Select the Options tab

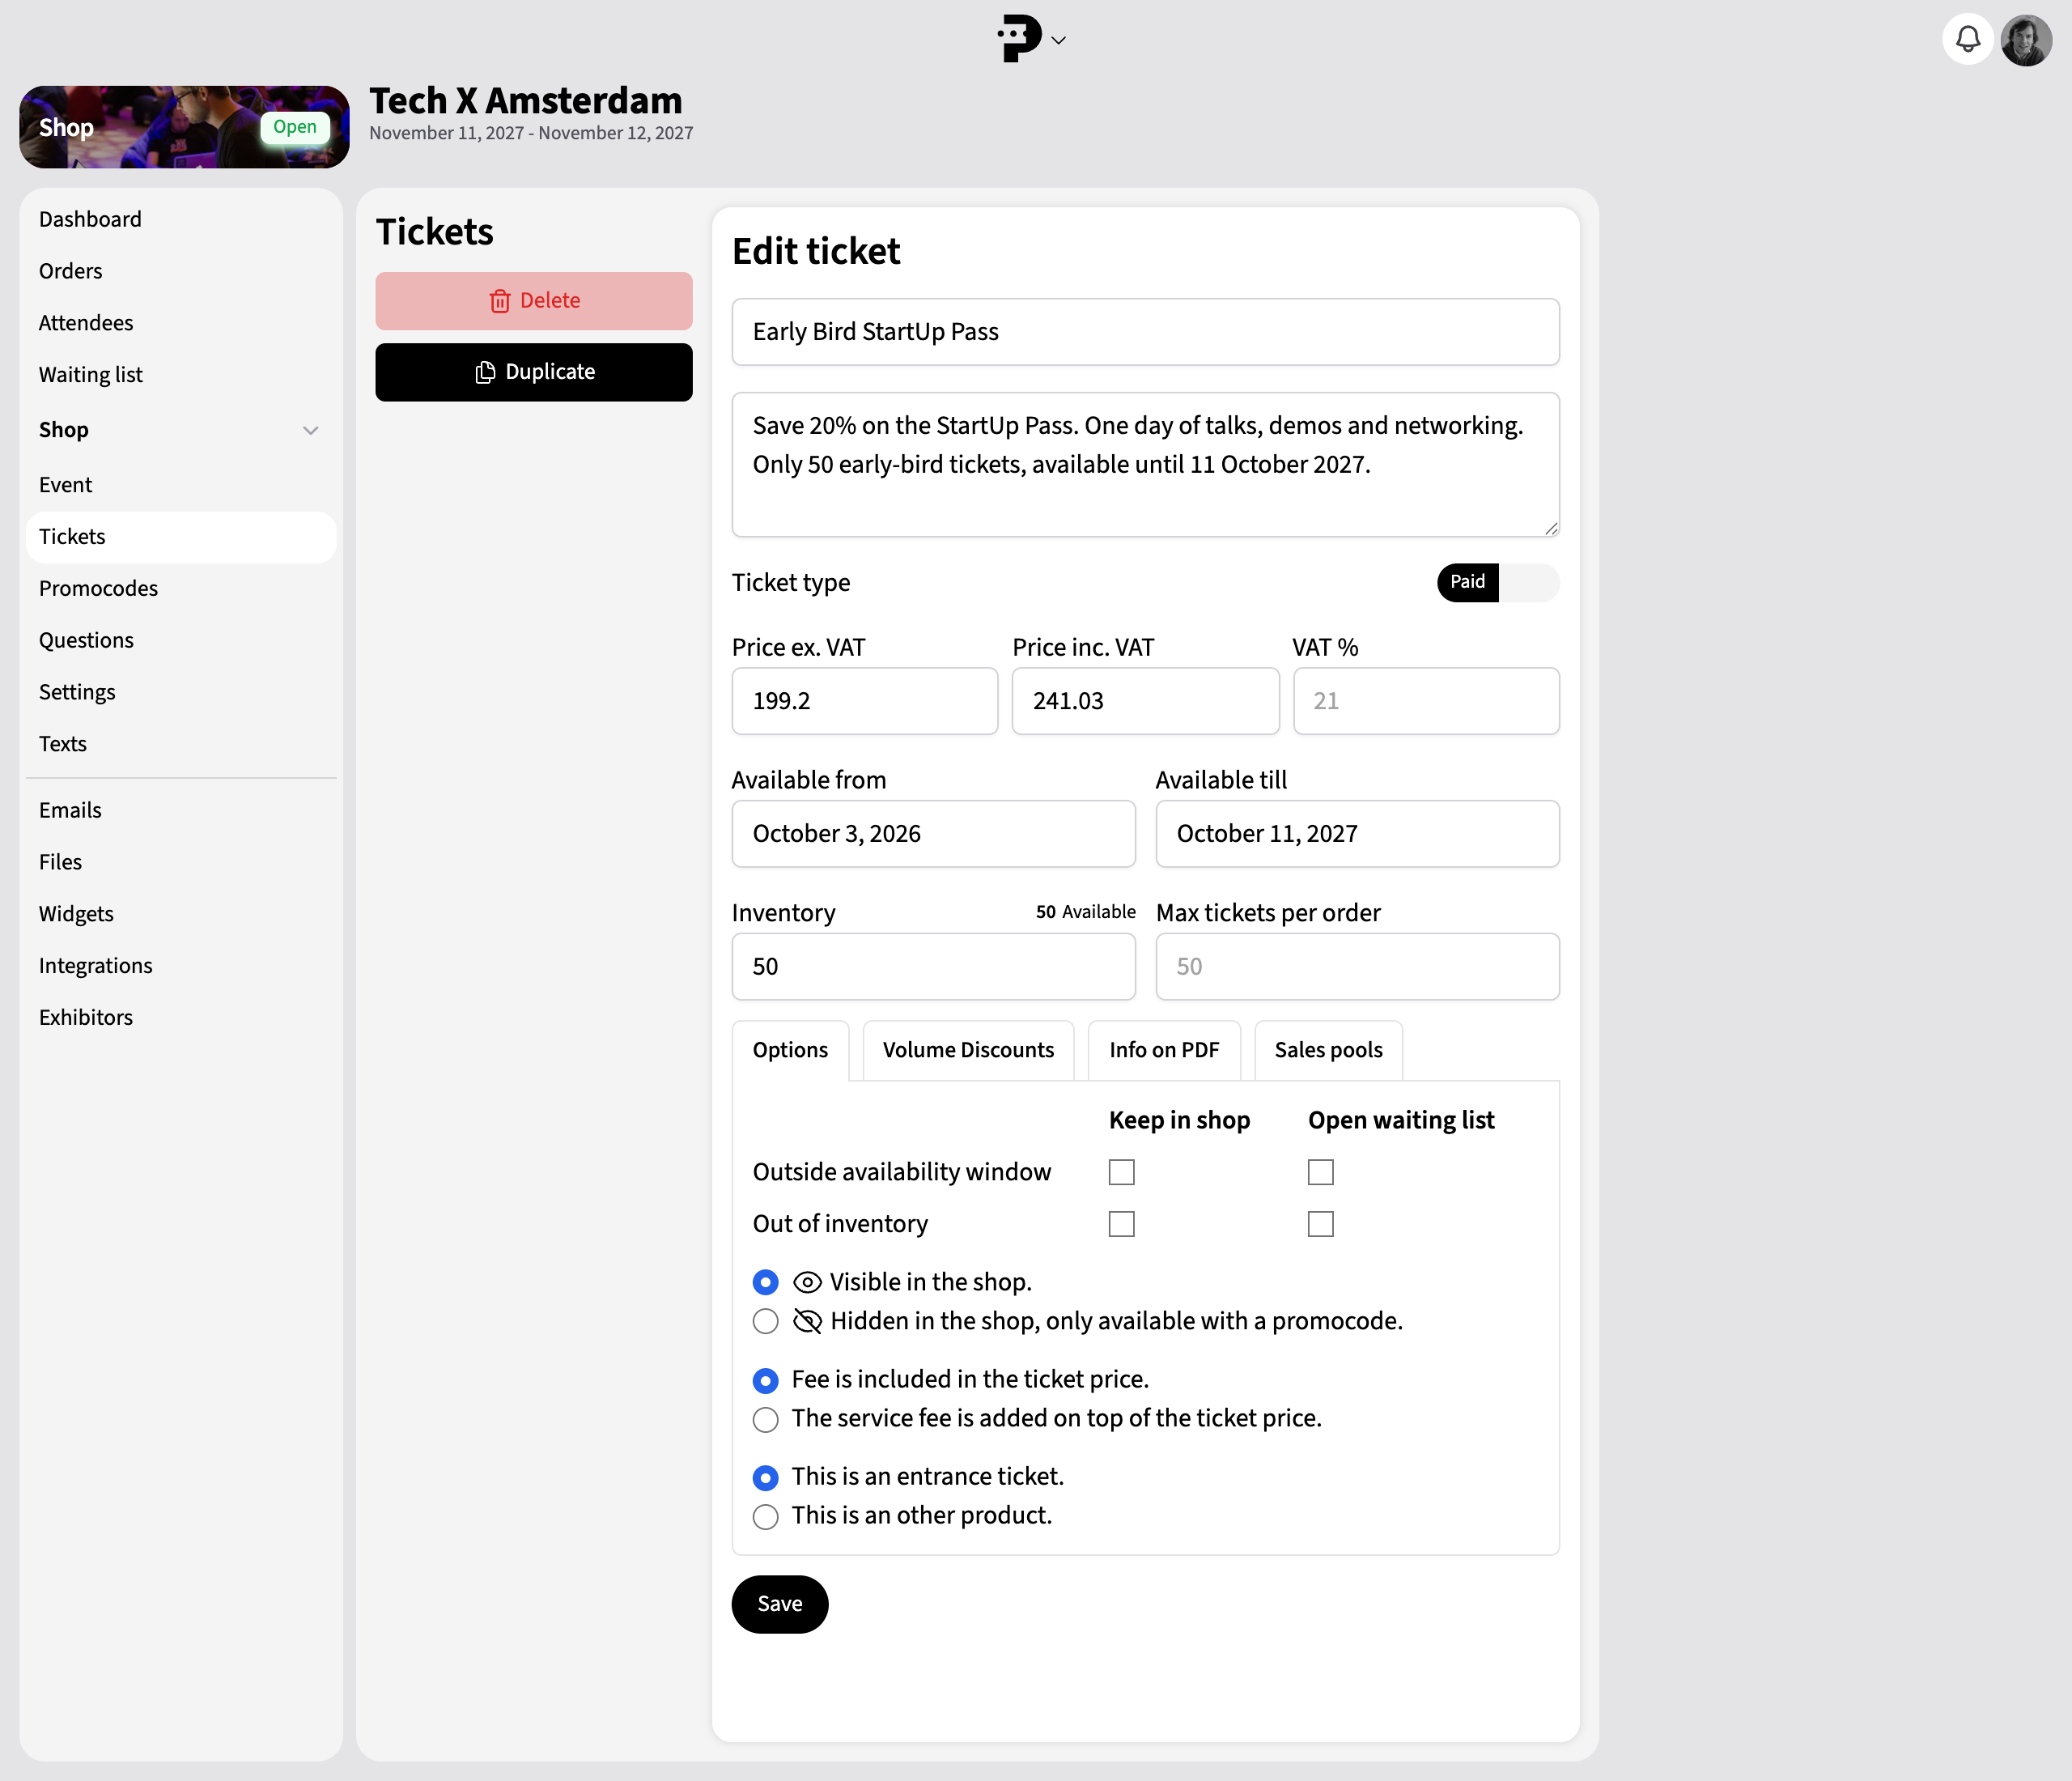point(790,1050)
